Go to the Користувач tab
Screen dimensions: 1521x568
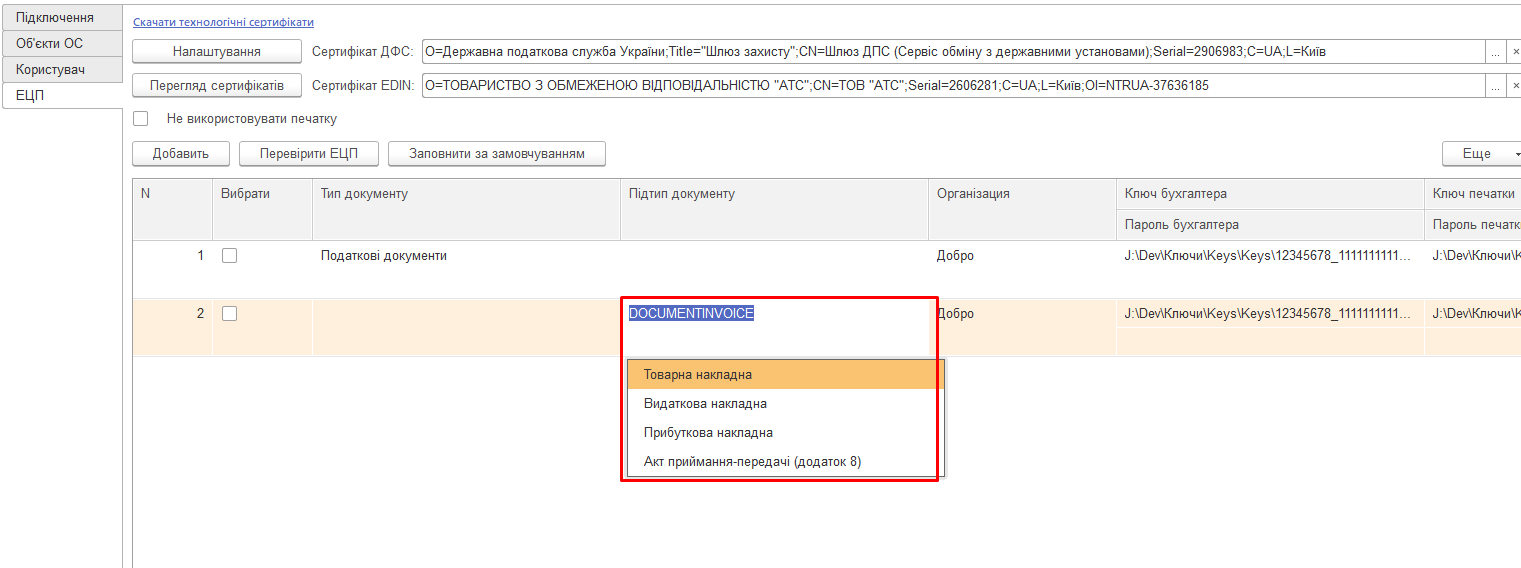click(x=62, y=70)
